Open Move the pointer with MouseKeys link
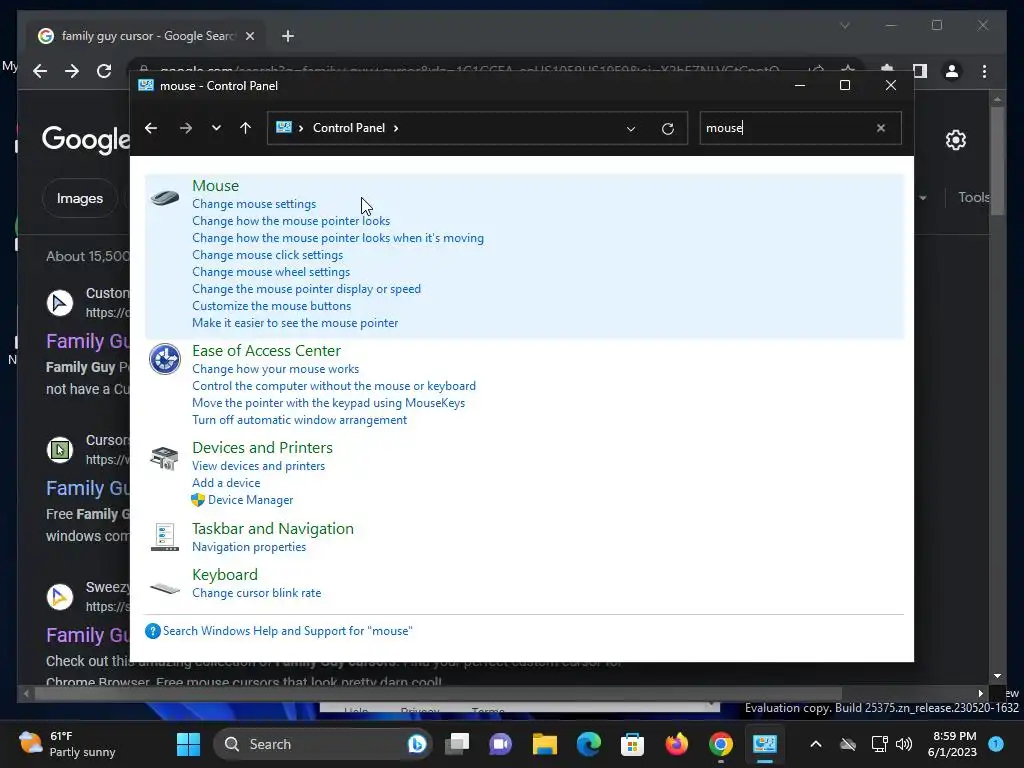Screen dimensions: 1024x768 tap(328, 403)
